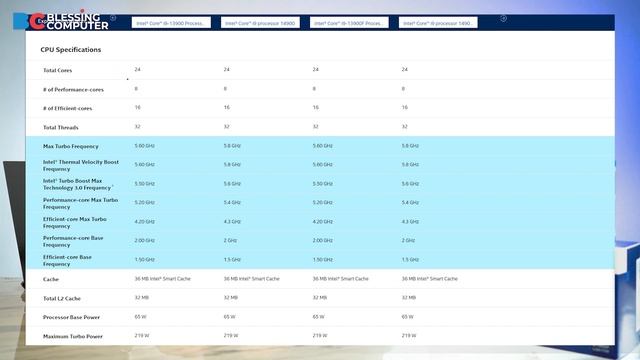Click the 'Cache' row label
Screen dimensions: 640x360
51,279
